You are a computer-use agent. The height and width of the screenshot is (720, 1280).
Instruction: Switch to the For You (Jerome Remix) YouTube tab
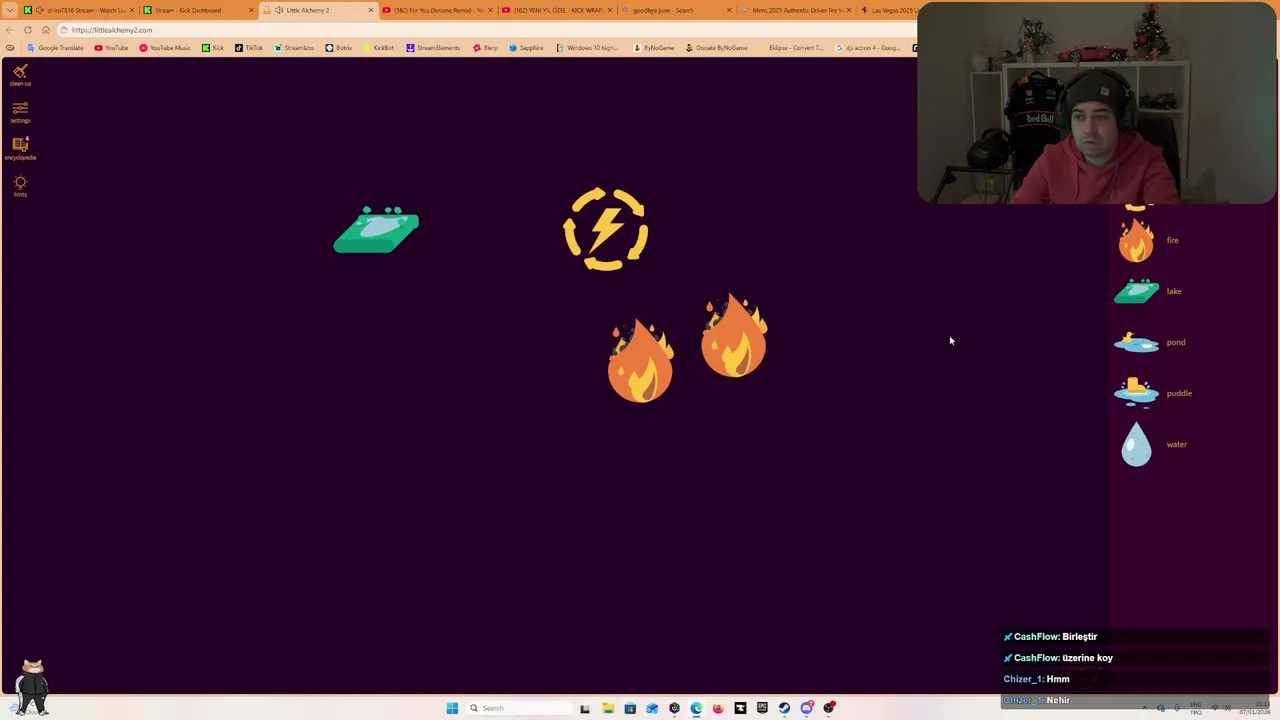point(436,10)
